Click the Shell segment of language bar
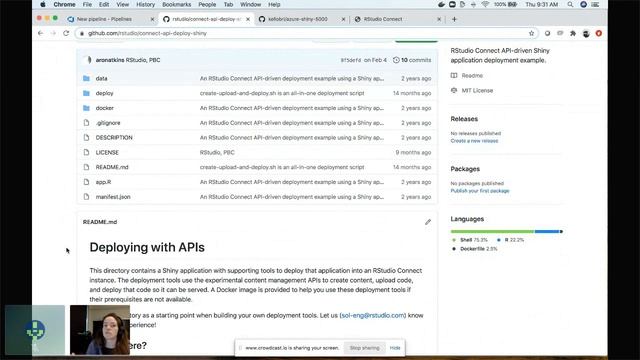The image size is (640, 360). coord(492,231)
